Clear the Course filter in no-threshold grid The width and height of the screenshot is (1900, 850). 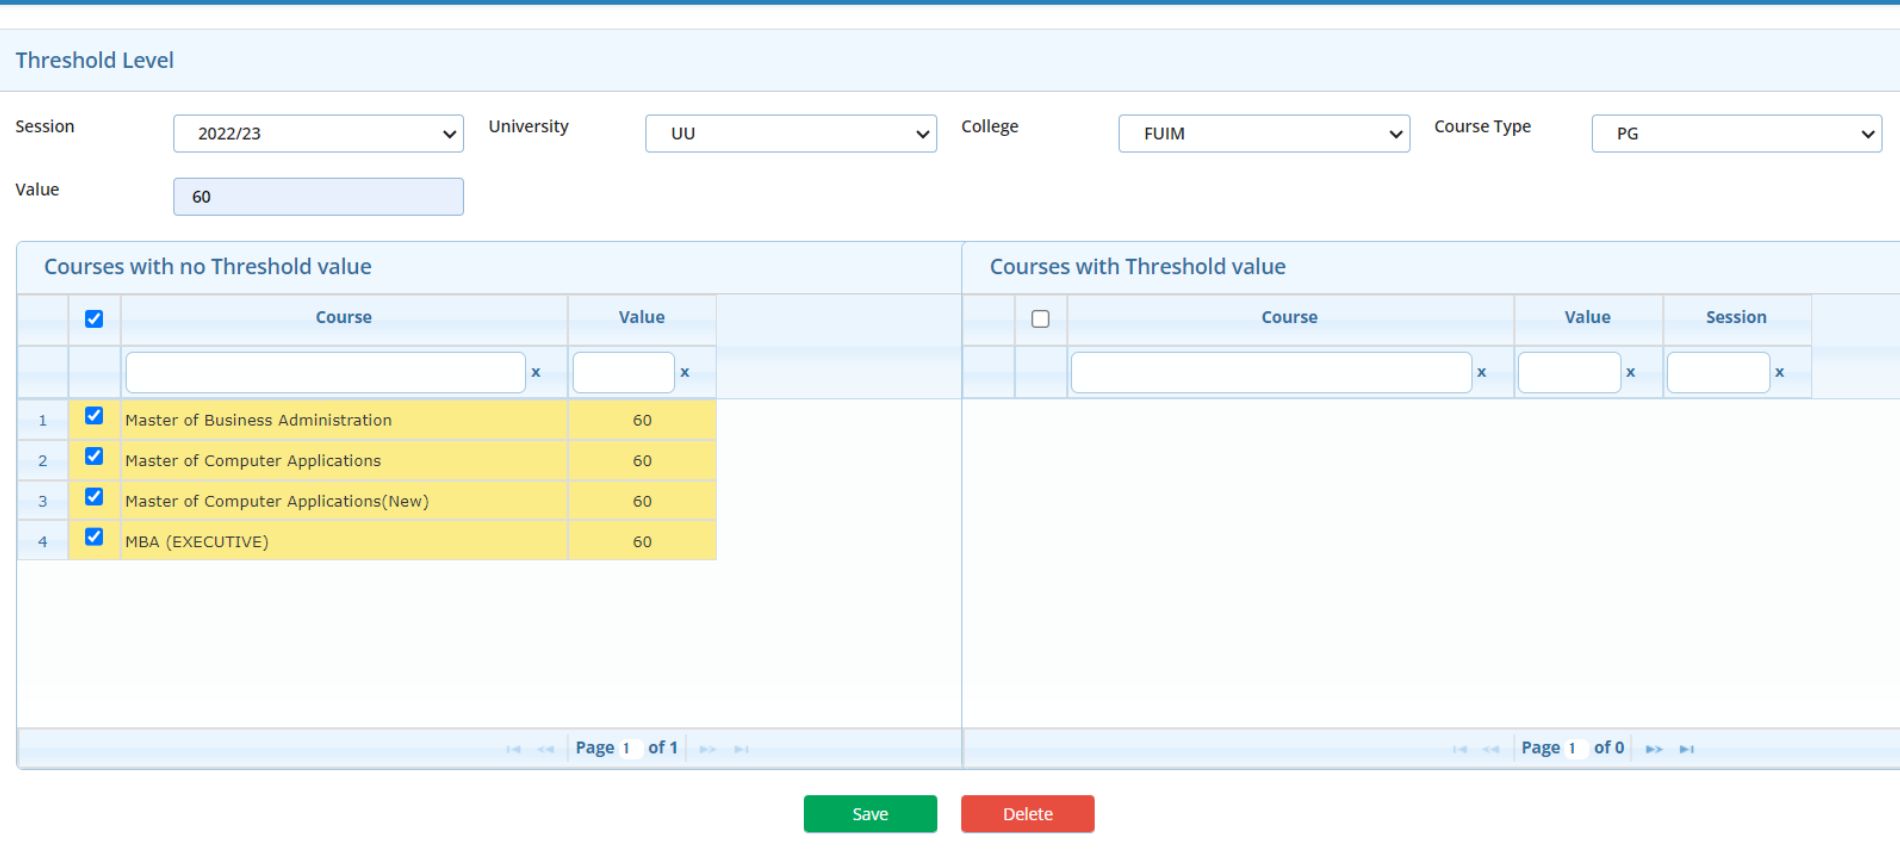[x=536, y=372]
